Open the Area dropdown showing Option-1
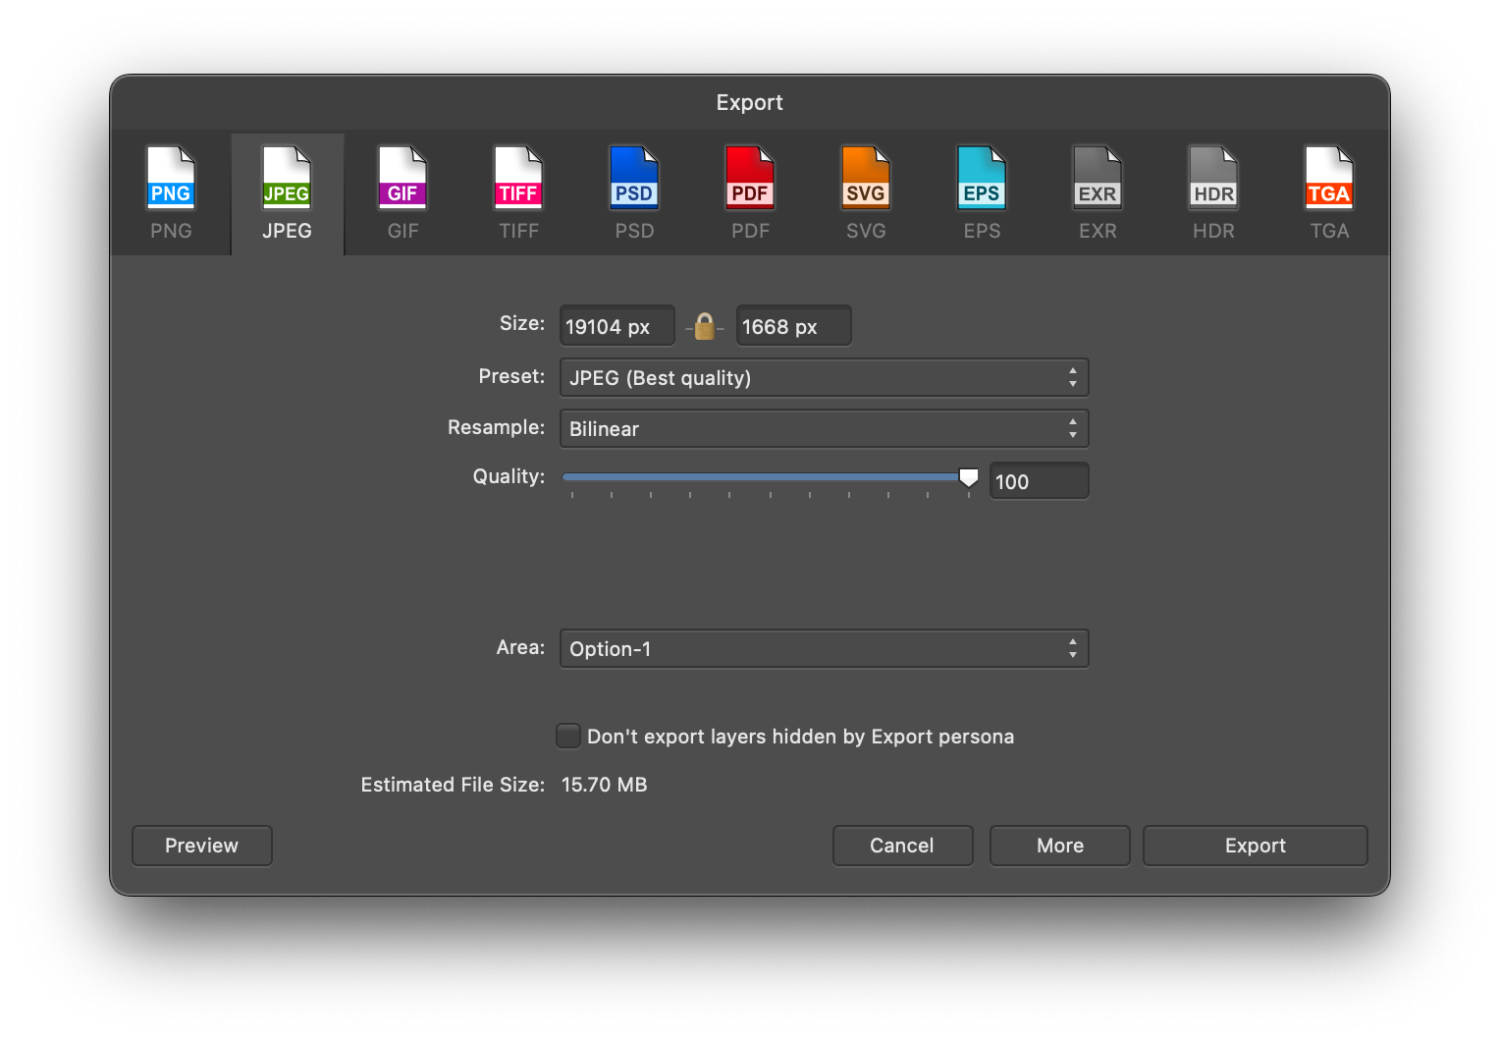 824,648
